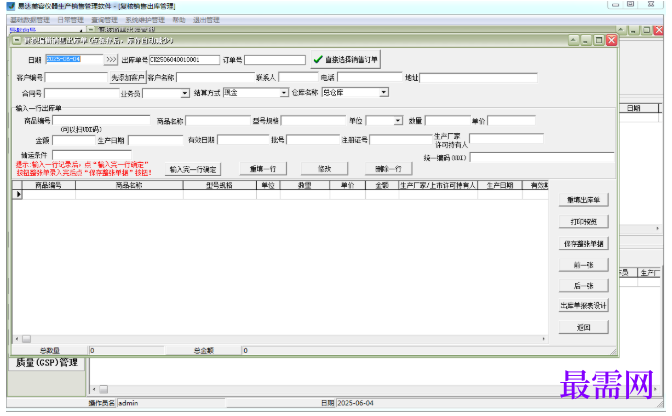Click the 打印预览 button

[583, 222]
